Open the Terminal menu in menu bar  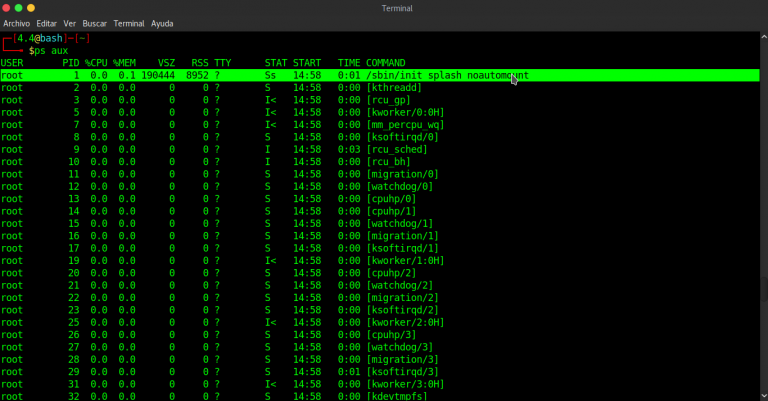pos(129,22)
